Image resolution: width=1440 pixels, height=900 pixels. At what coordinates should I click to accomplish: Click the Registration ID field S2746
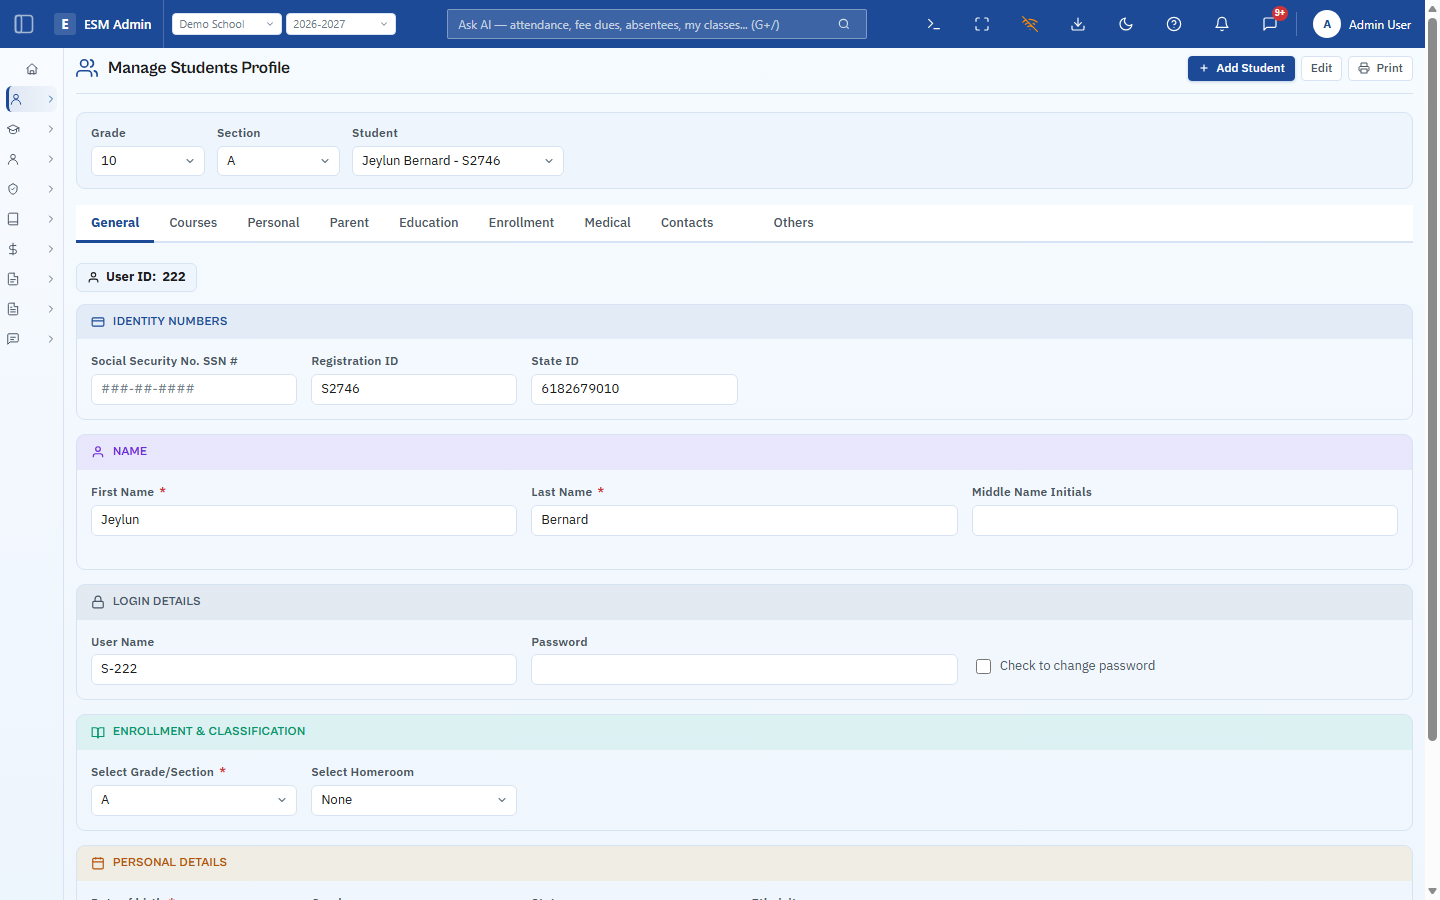(414, 389)
